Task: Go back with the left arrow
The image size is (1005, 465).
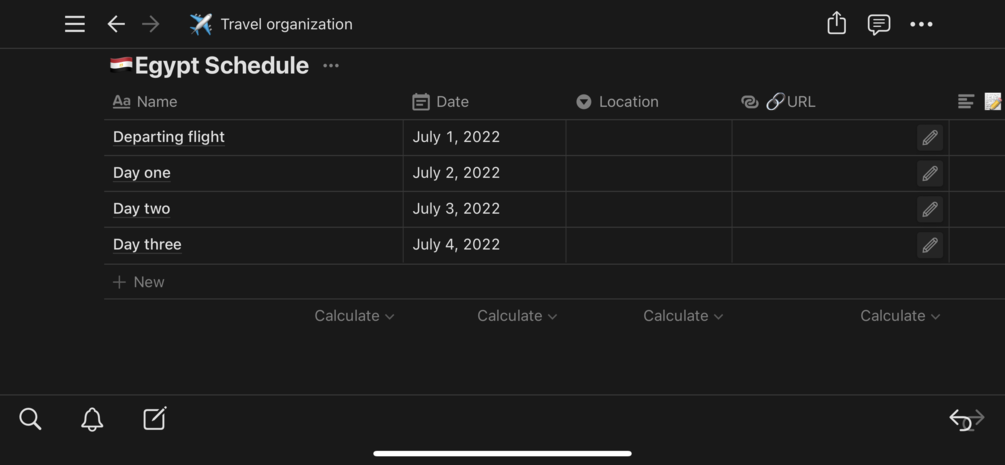Action: point(116,24)
